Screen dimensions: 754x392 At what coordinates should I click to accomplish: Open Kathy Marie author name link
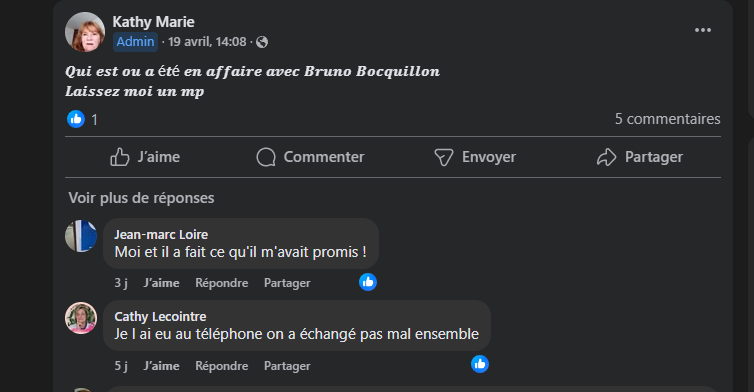(x=153, y=22)
